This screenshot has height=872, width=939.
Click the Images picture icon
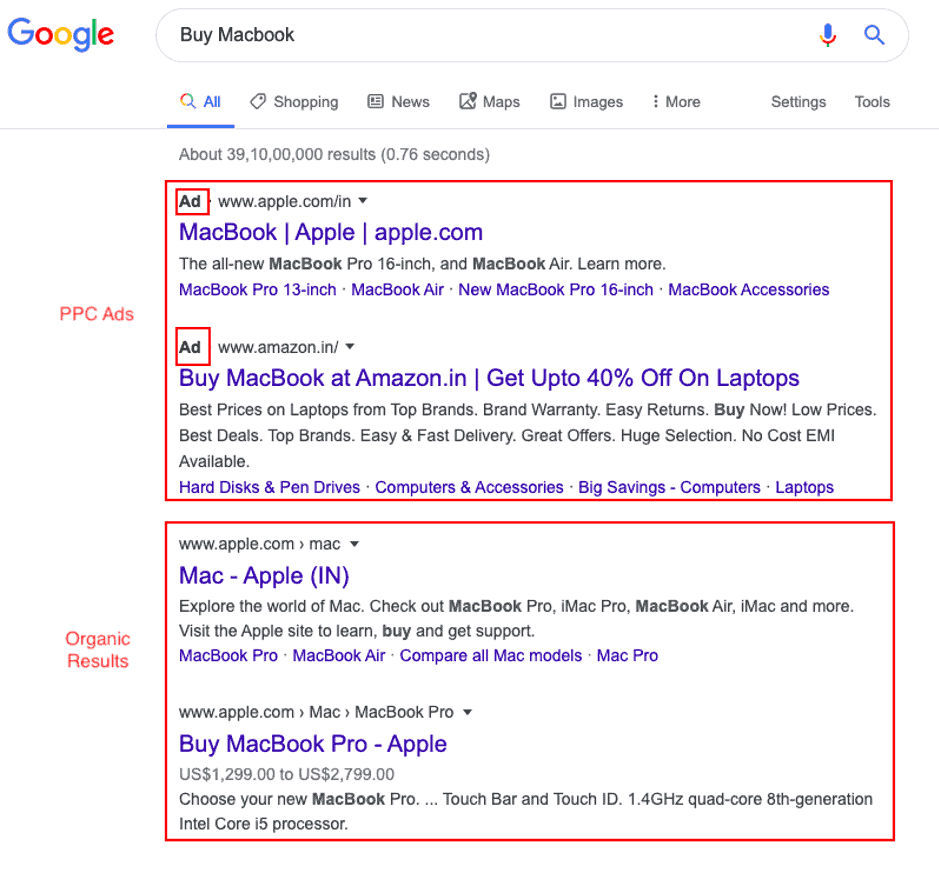558,101
